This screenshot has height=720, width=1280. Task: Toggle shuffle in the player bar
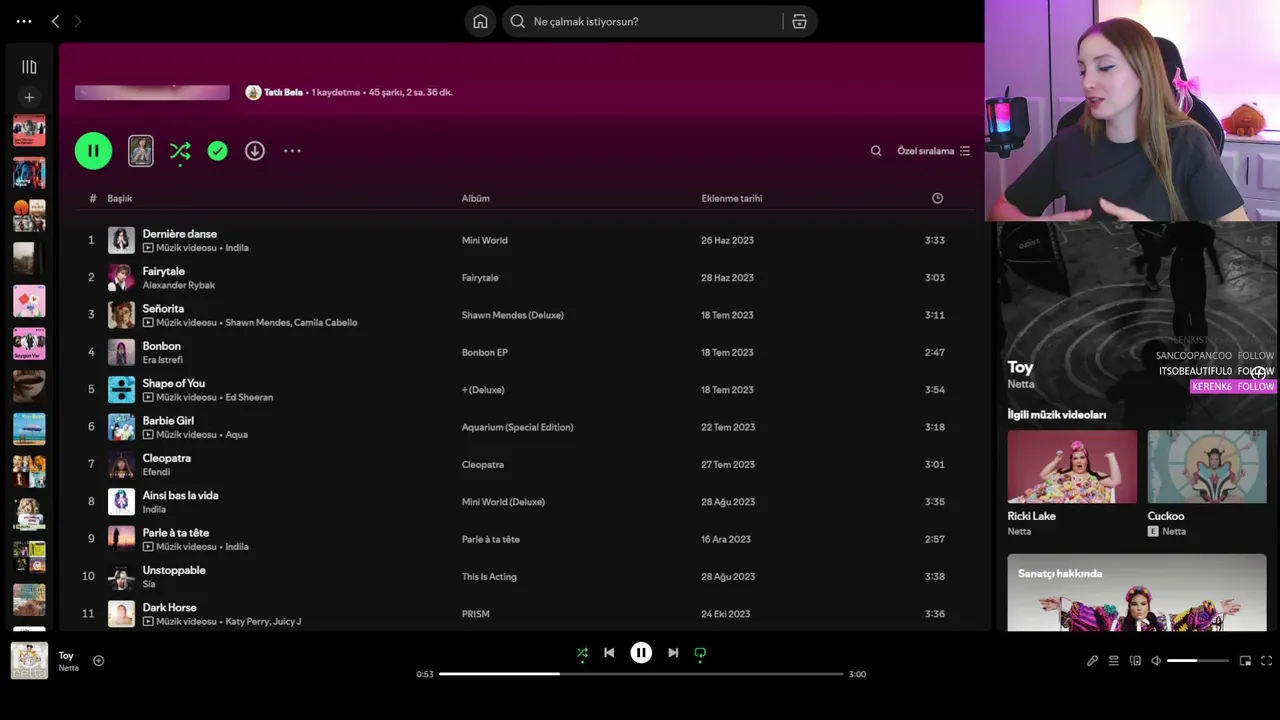(582, 653)
